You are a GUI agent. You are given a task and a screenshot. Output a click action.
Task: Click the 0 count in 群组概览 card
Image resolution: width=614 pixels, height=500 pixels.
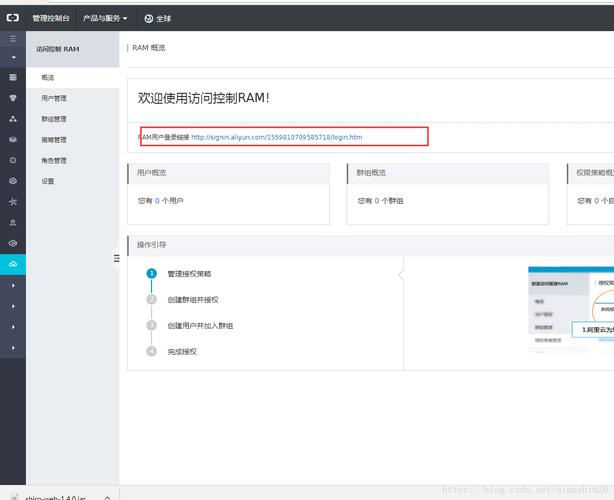[x=377, y=200]
